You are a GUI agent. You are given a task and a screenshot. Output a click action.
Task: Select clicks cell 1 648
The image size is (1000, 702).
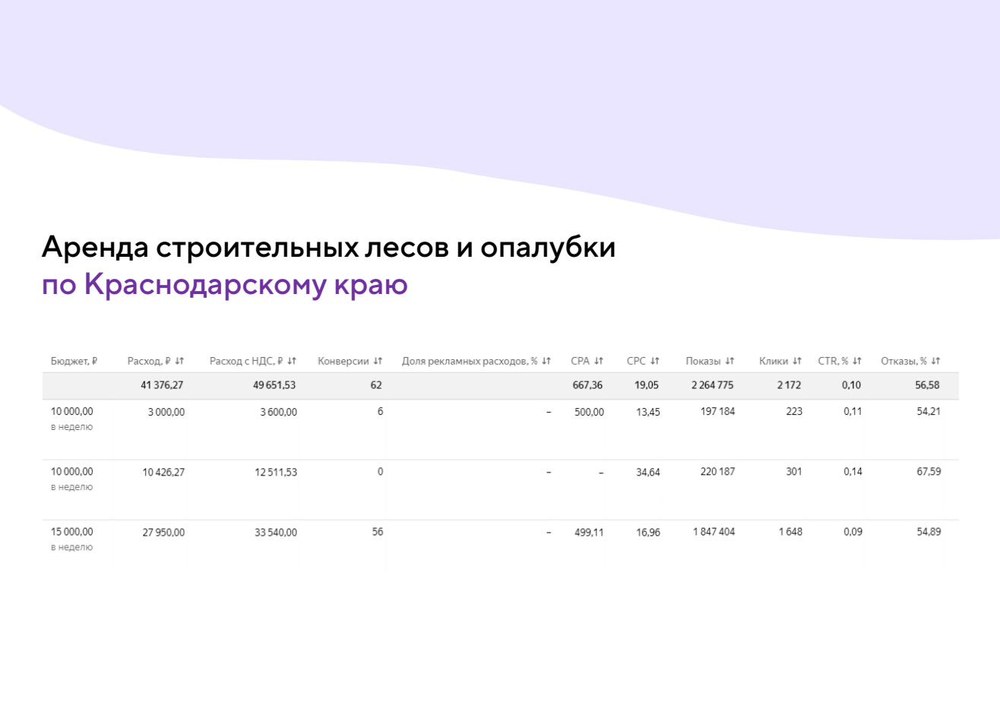click(x=790, y=532)
